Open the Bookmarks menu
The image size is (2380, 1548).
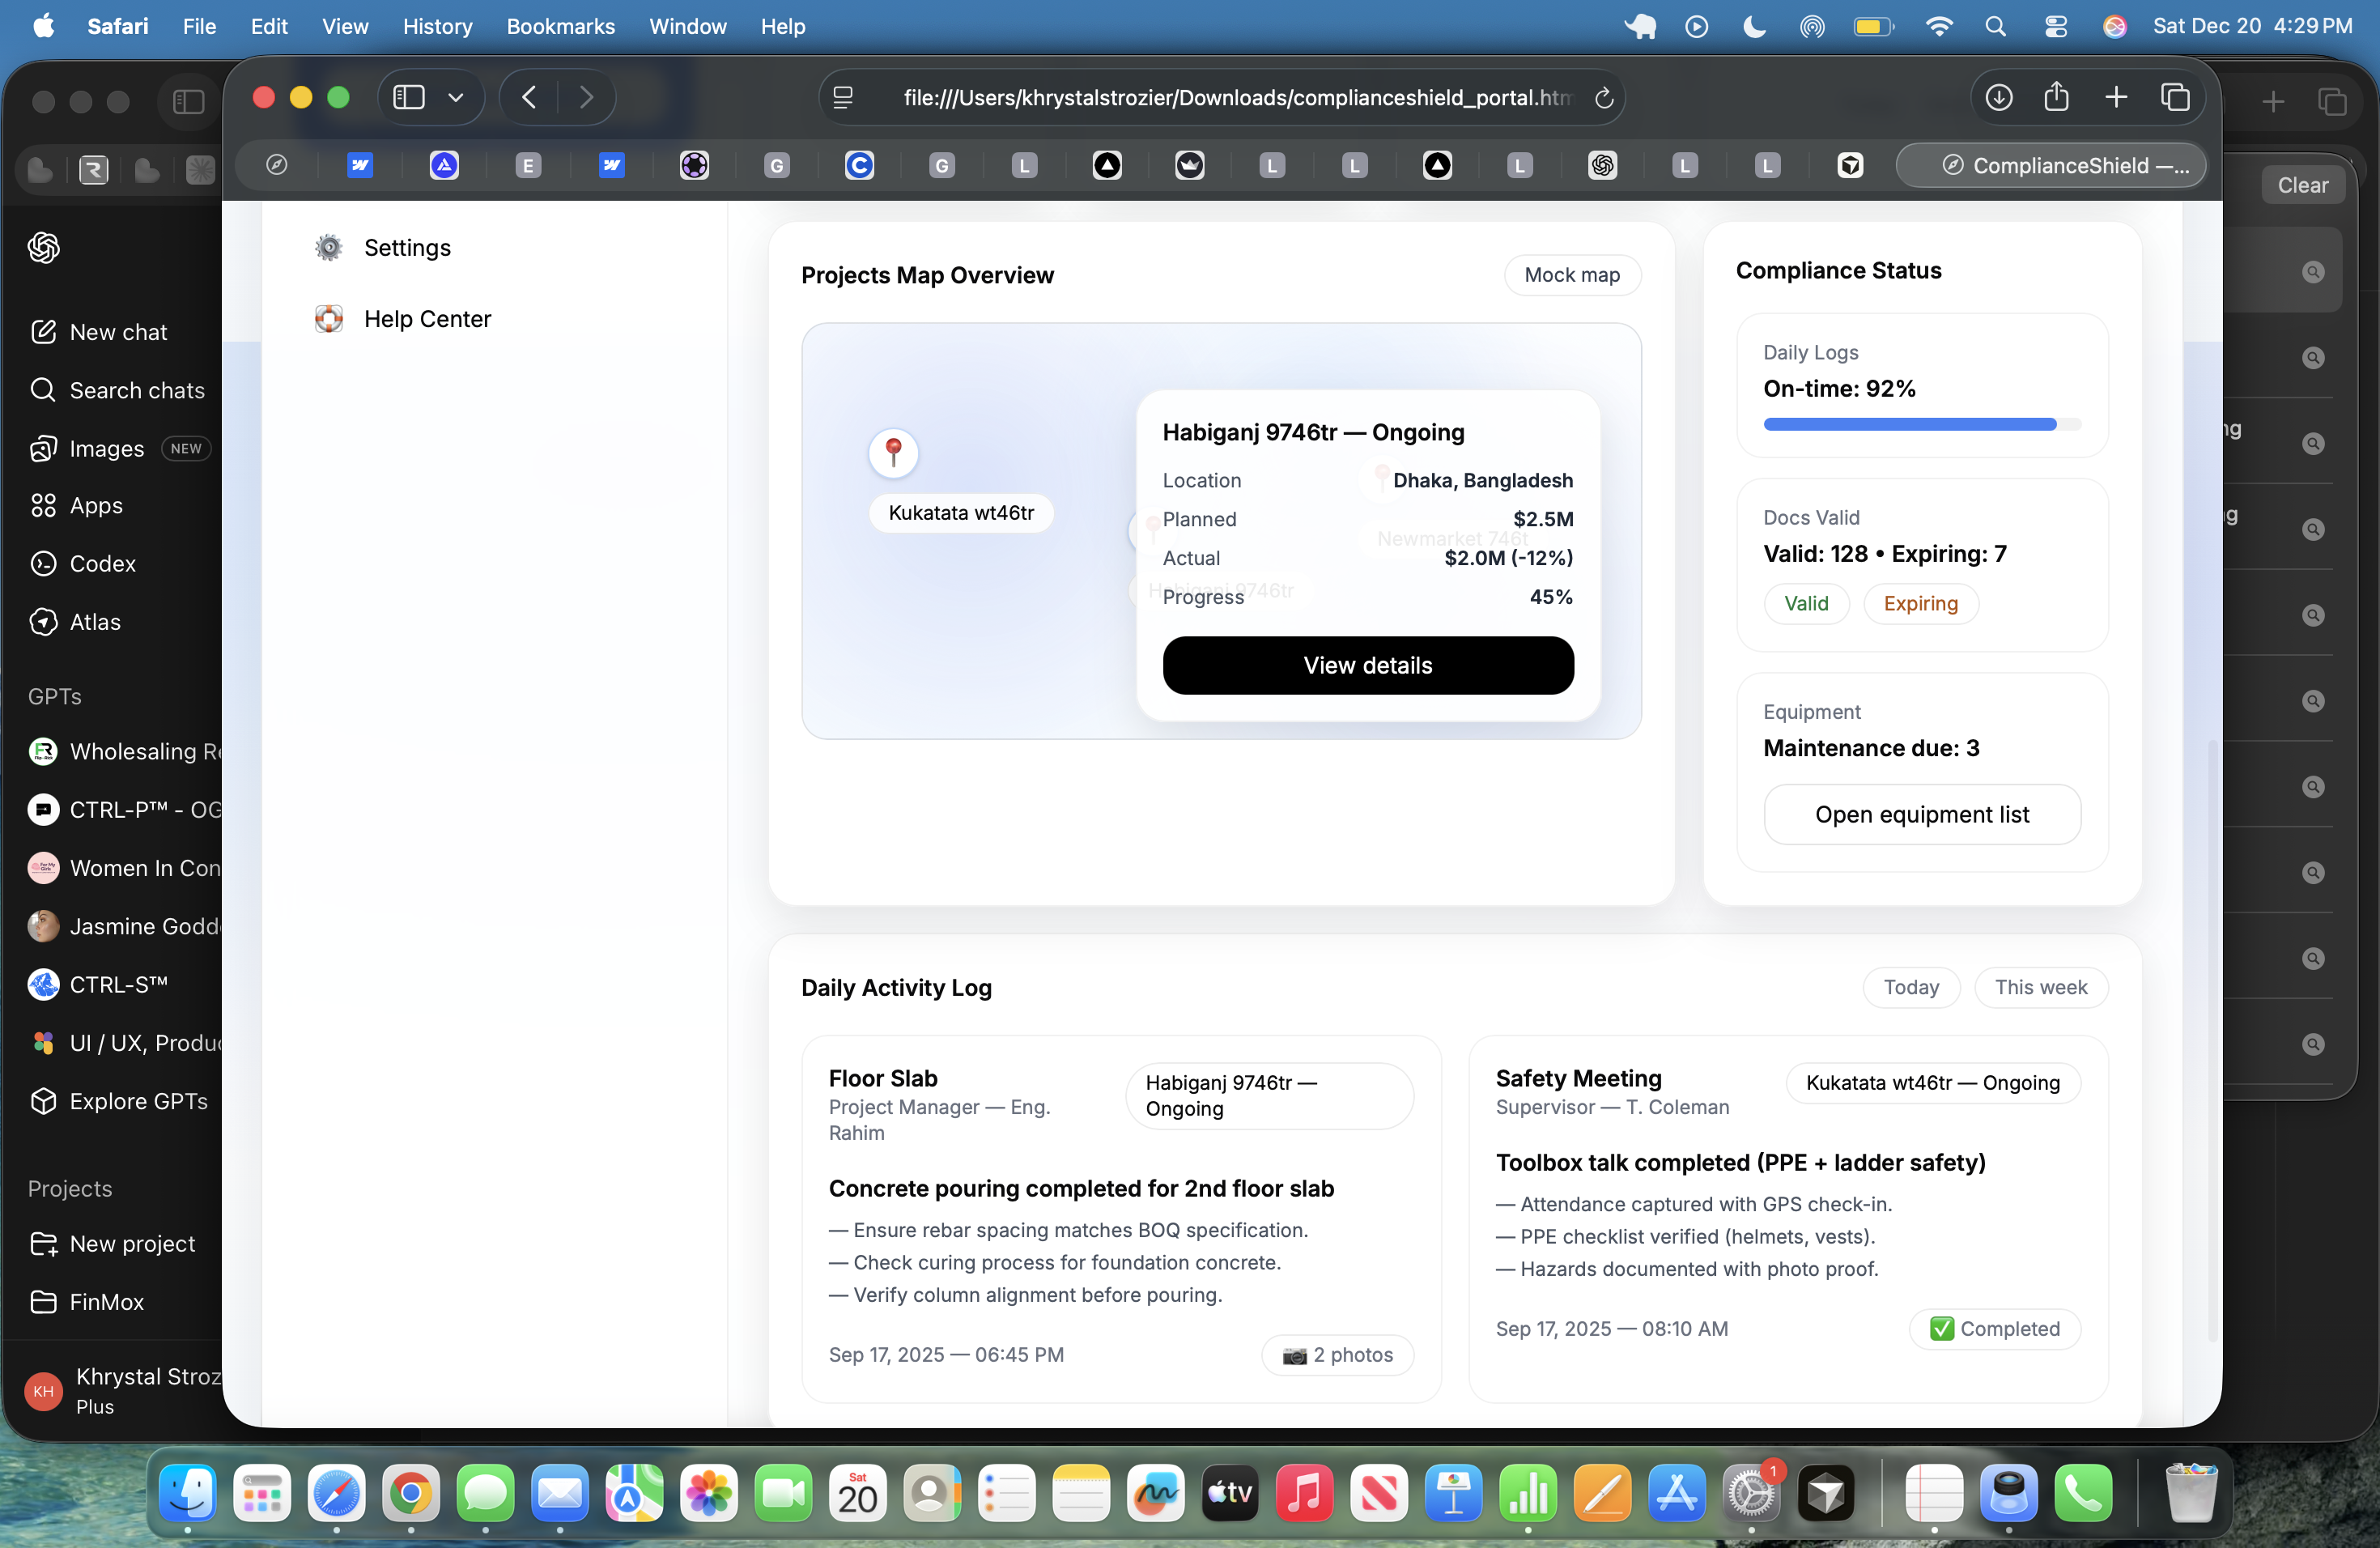(560, 26)
